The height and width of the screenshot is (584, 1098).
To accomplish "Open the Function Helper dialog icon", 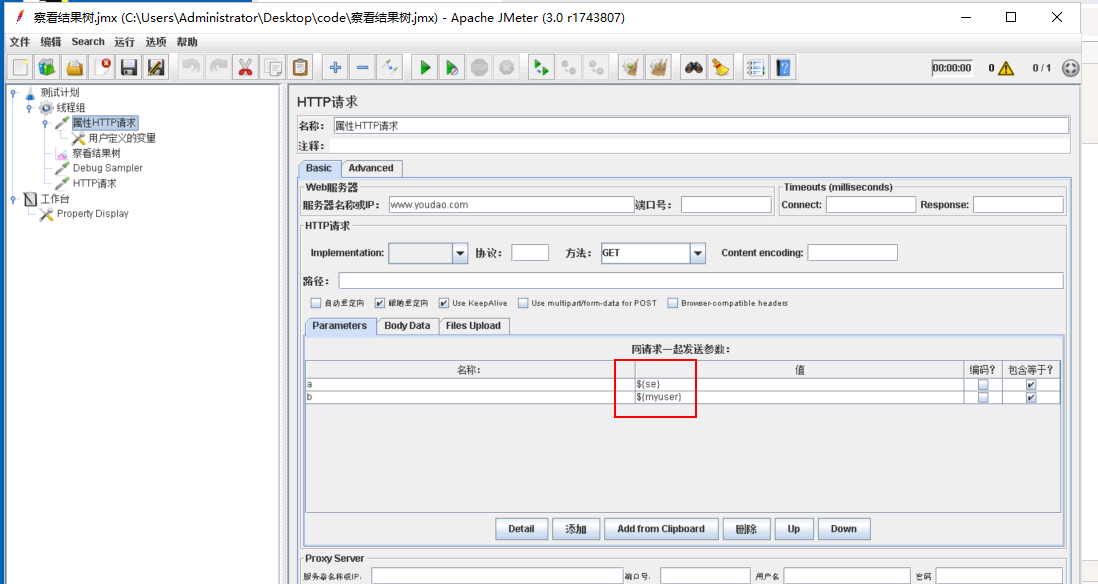I will [x=756, y=67].
